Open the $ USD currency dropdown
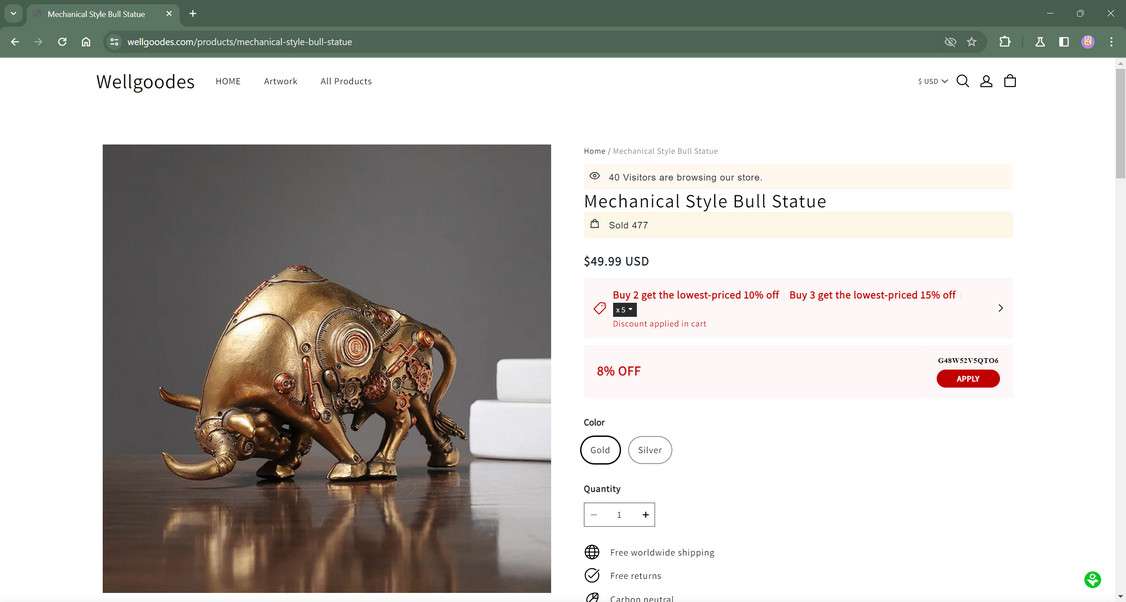This screenshot has height=602, width=1126. click(931, 81)
